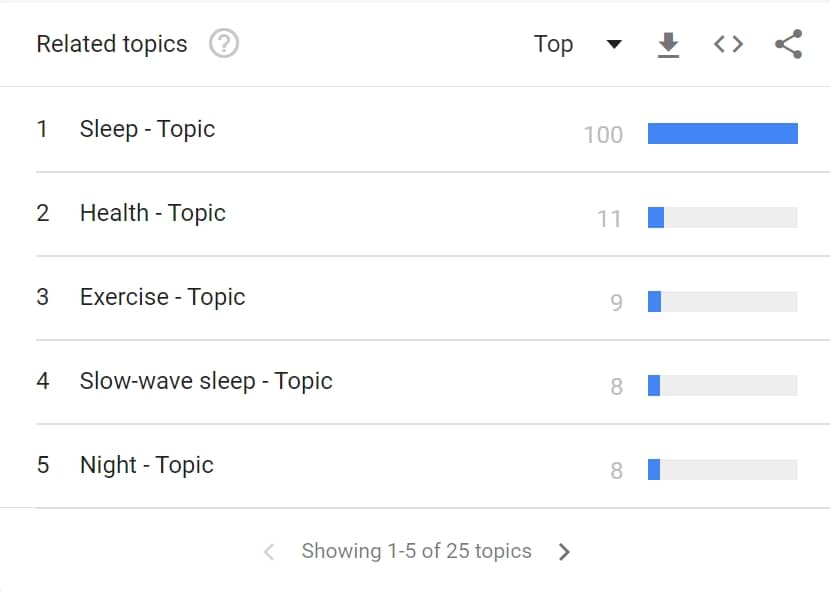Select the Exercise - Topic entry
Screen dimensions: 830x591
pyautogui.click(x=162, y=297)
